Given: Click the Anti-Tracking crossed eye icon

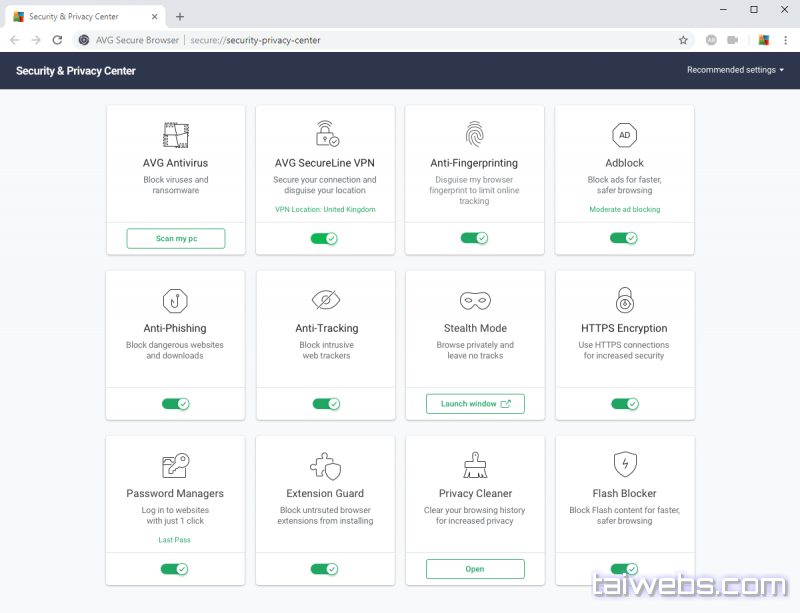Looking at the screenshot, I should click(325, 300).
